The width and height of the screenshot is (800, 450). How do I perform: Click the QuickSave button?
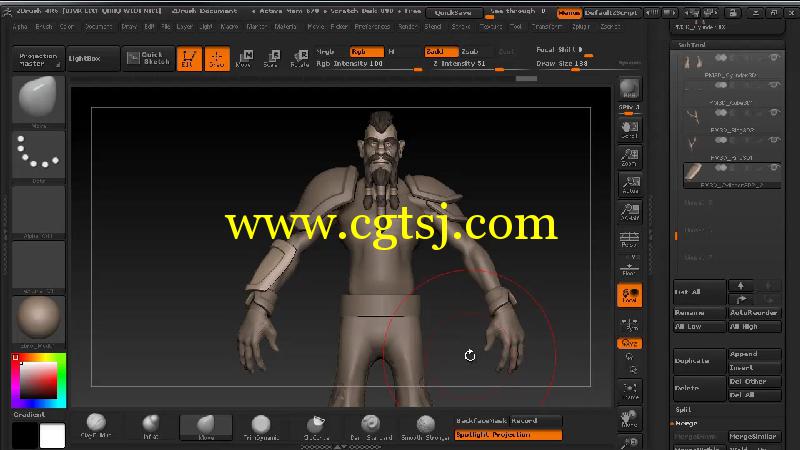pos(454,12)
